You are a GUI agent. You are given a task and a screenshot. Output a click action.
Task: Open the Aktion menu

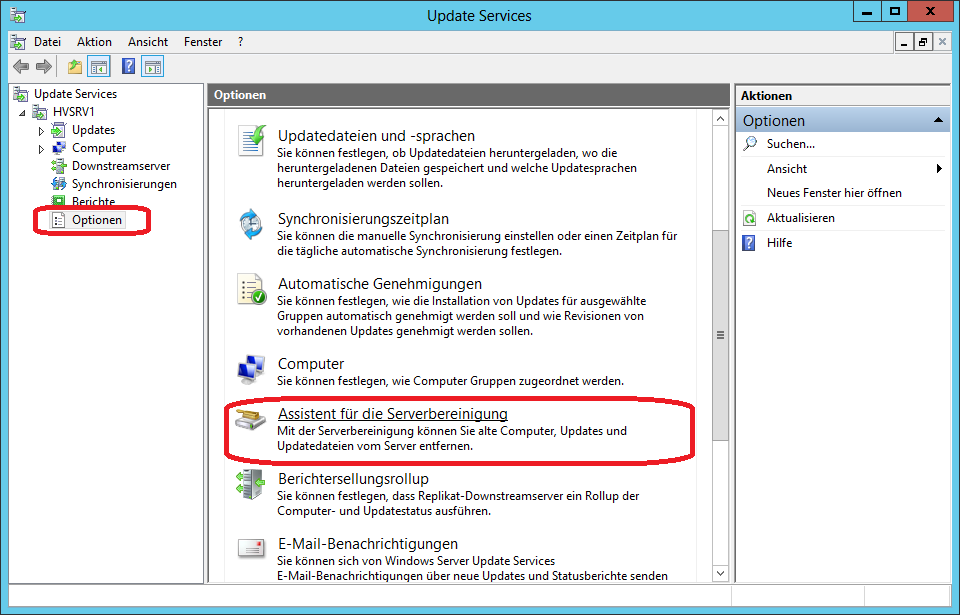click(94, 42)
